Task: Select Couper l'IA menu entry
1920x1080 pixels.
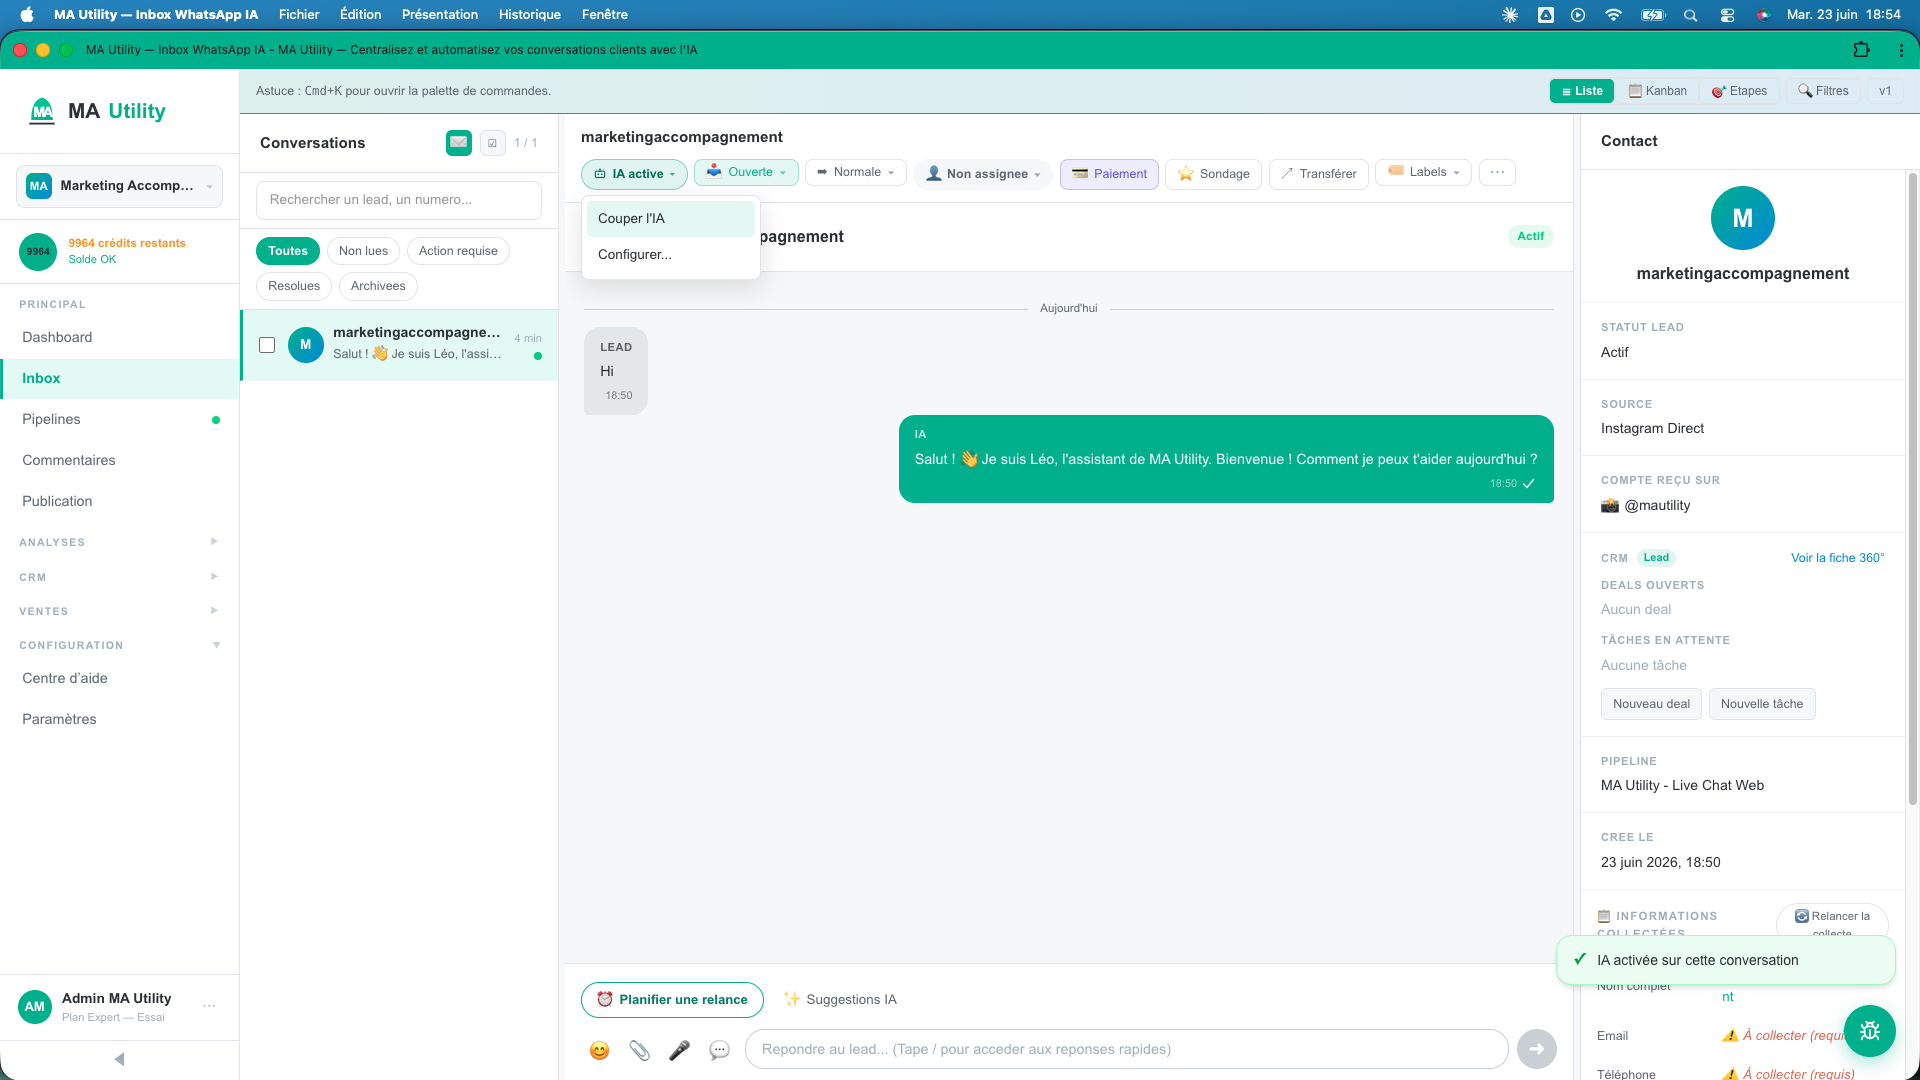Action: click(670, 219)
